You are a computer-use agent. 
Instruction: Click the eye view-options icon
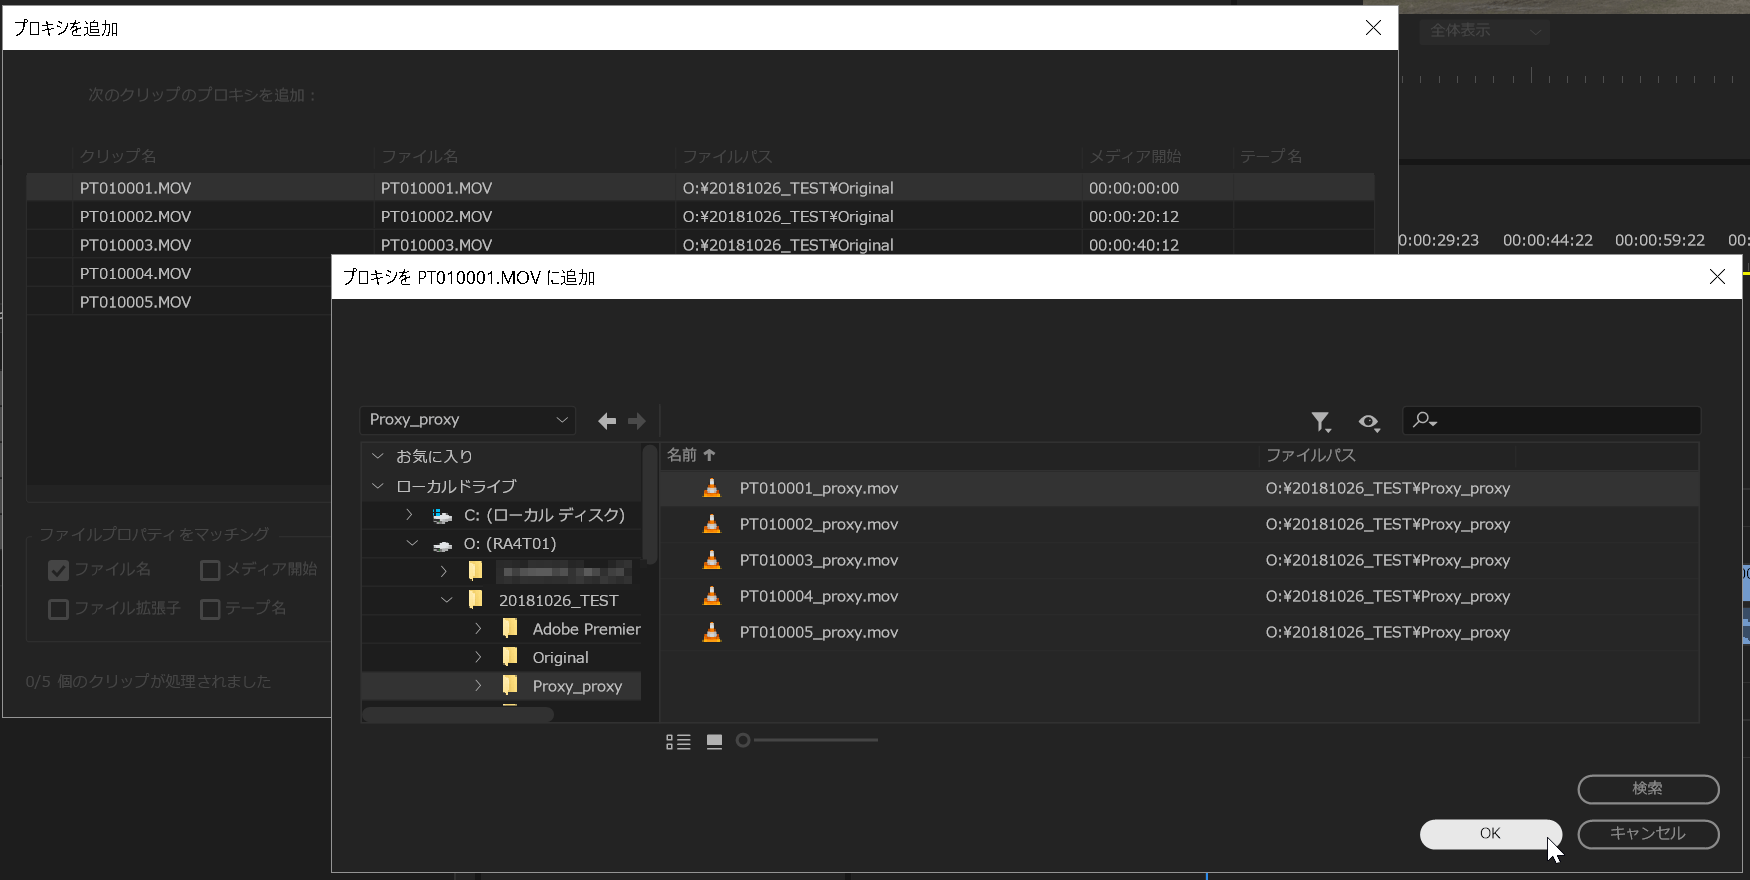[x=1368, y=422]
